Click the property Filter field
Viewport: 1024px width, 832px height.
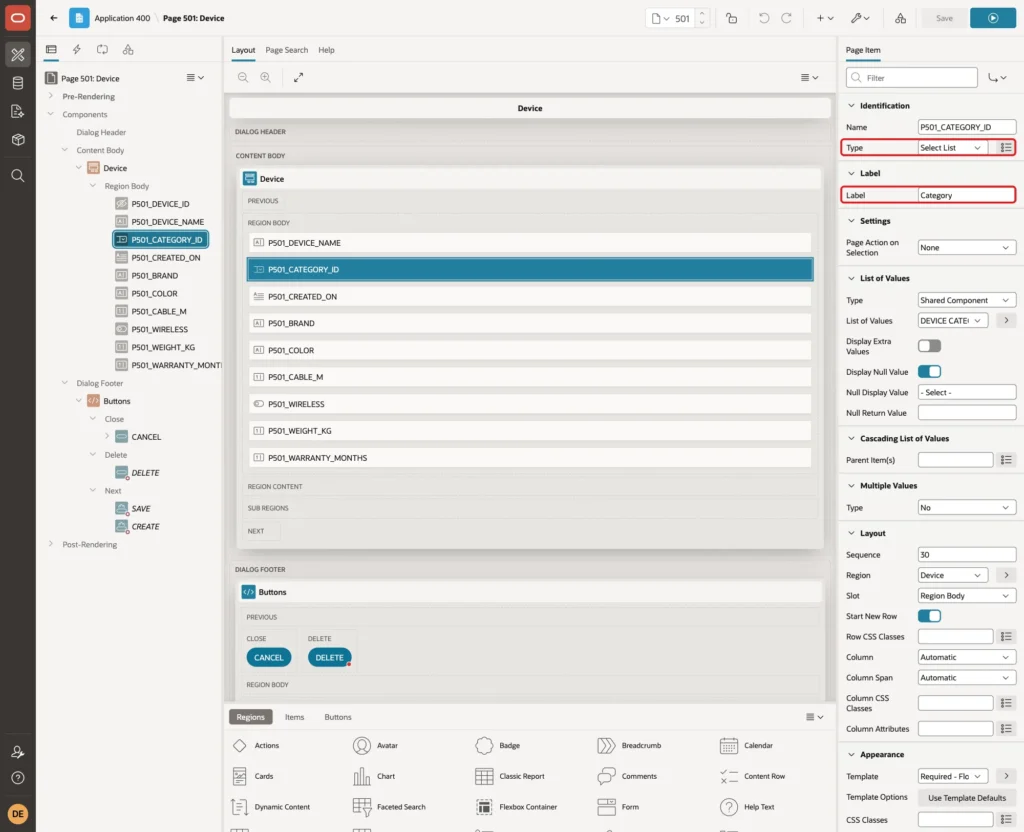(912, 78)
